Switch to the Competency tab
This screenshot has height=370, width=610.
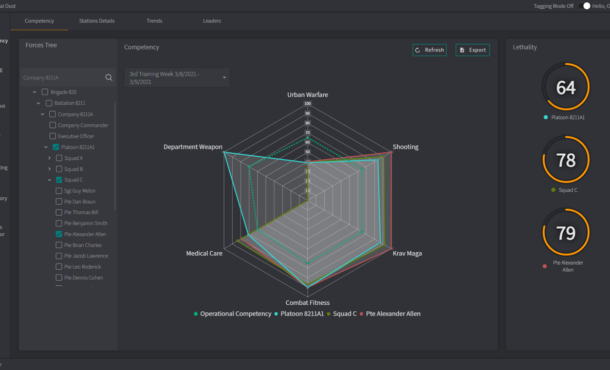[x=39, y=21]
